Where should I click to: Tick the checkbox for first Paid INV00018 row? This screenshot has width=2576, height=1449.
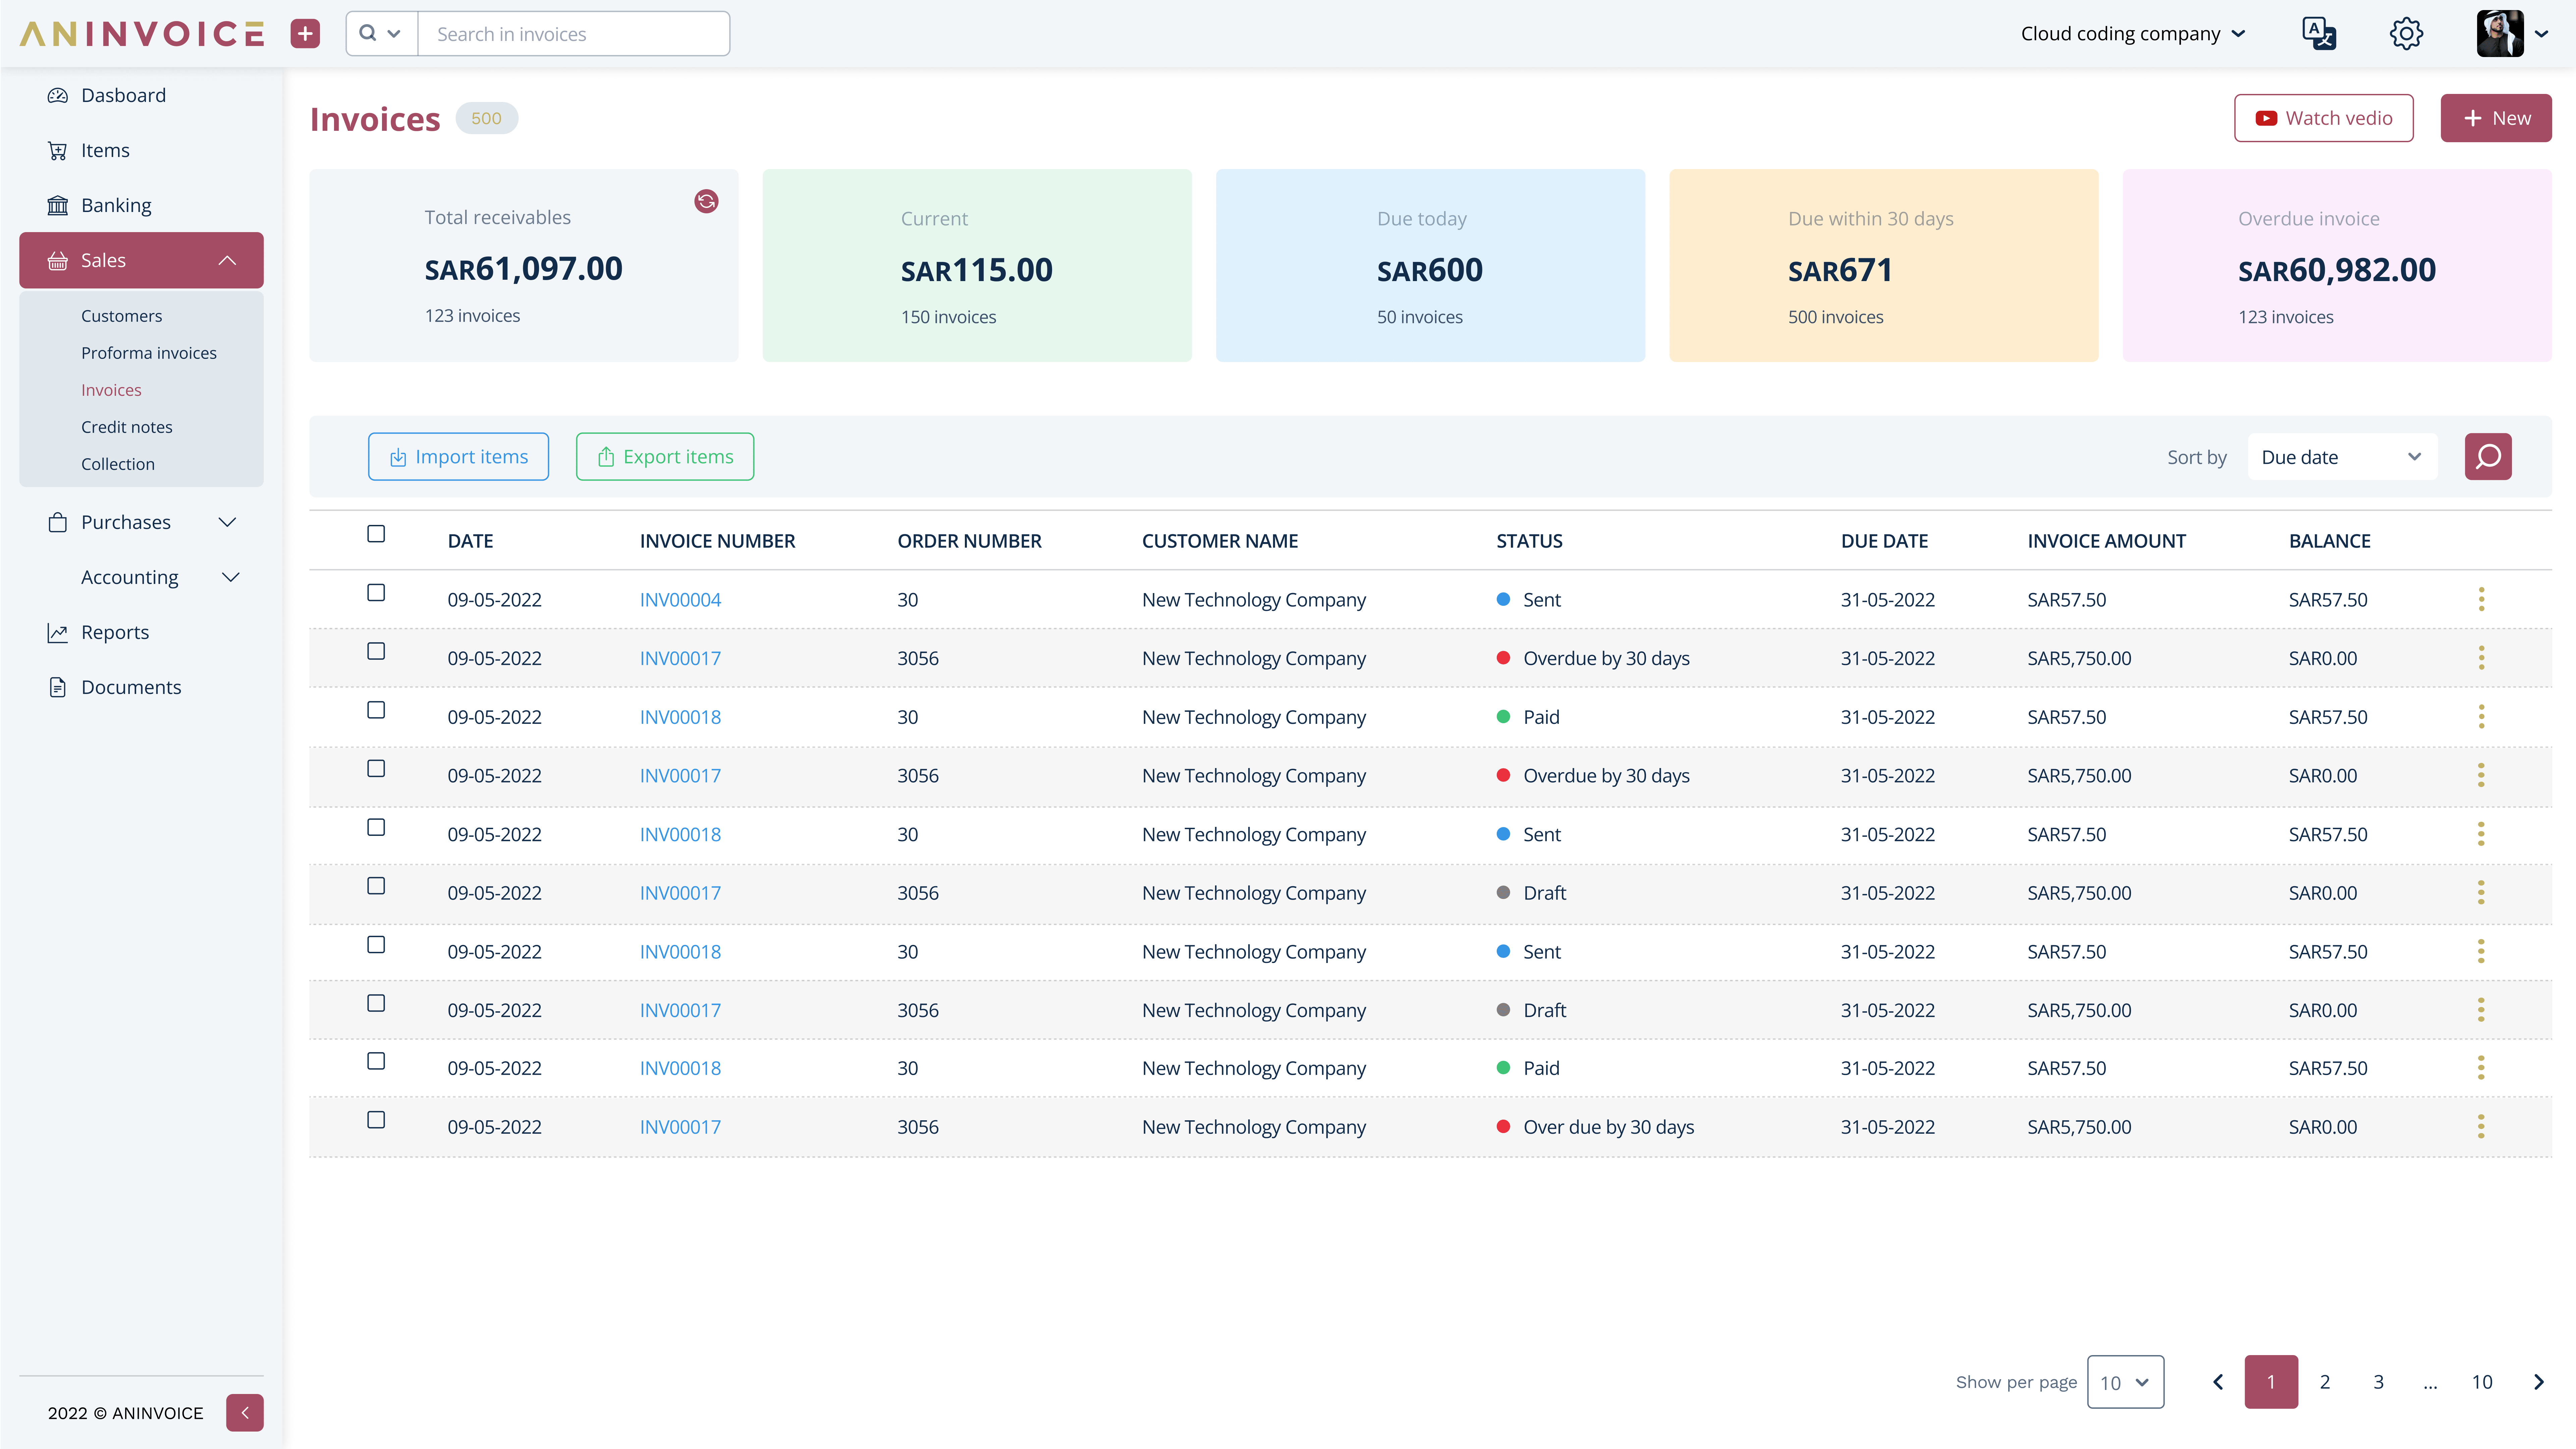point(376,710)
